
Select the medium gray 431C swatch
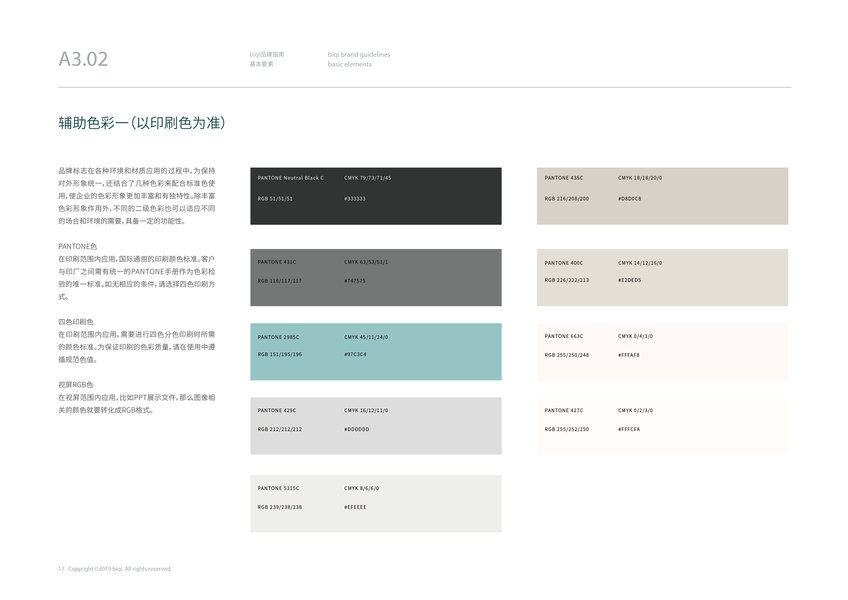375,278
